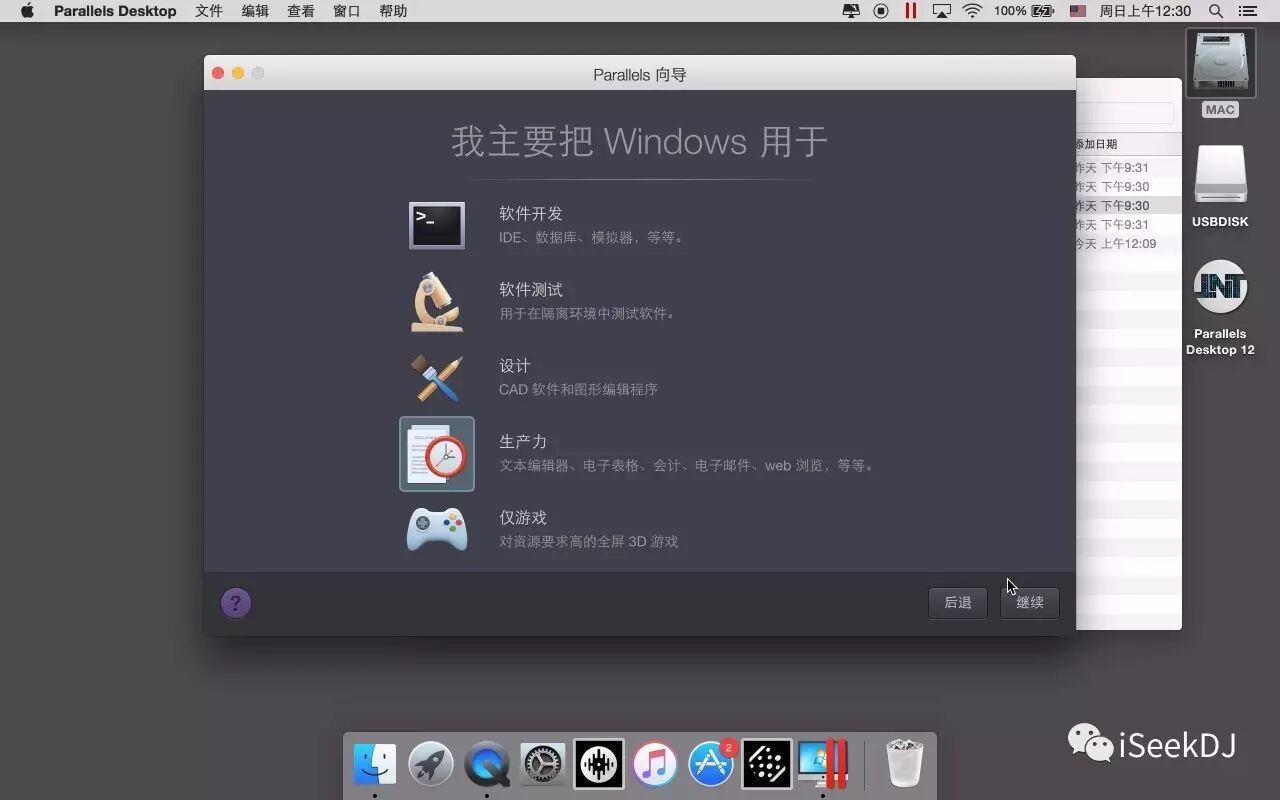This screenshot has width=1280, height=800.
Task: Select the 软件开发 option label
Action: click(531, 214)
